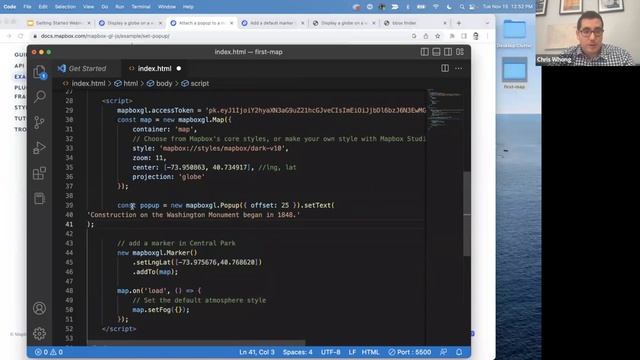Screen dimensions: 640x360
Task: Click the Ln 41, Col 3 cursor position
Action: (x=257, y=352)
